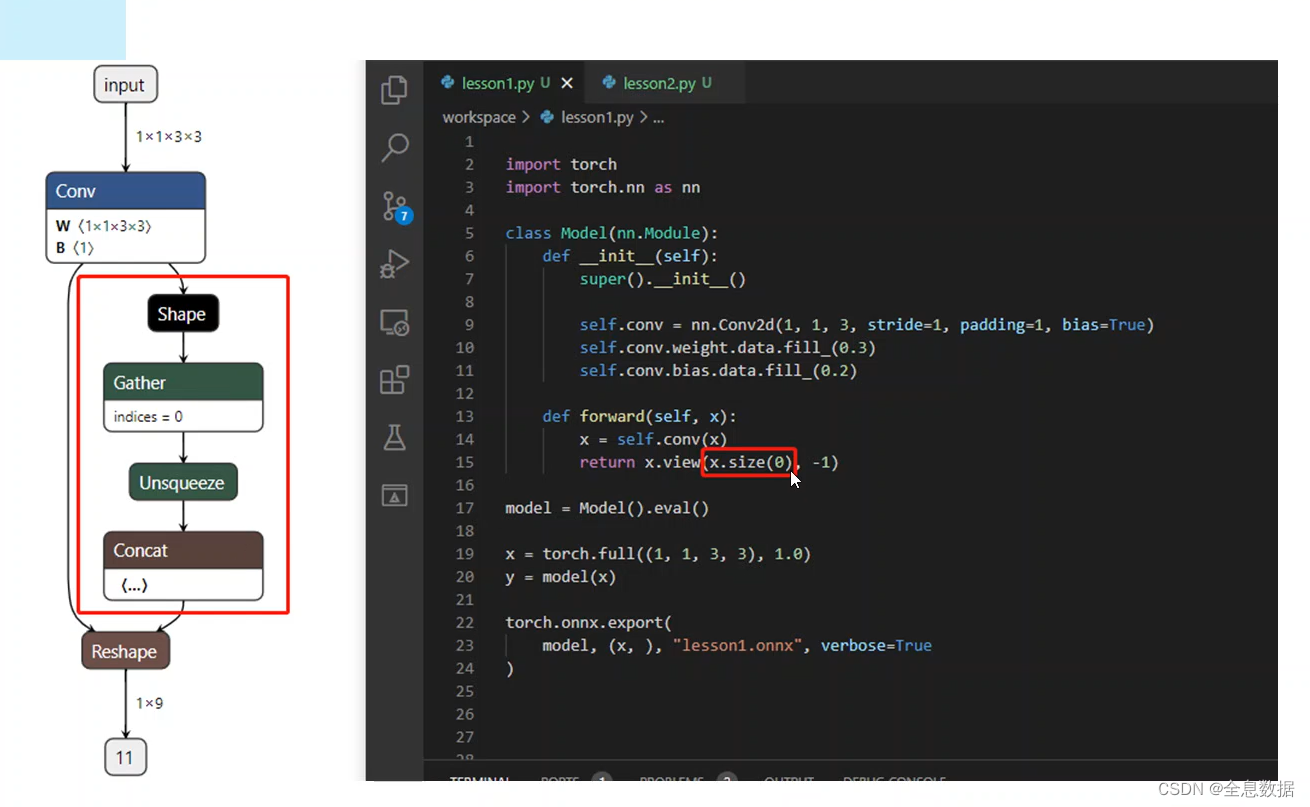Click 'def __init__(self):' on line 6
This screenshot has height=807, width=1310.
point(630,256)
